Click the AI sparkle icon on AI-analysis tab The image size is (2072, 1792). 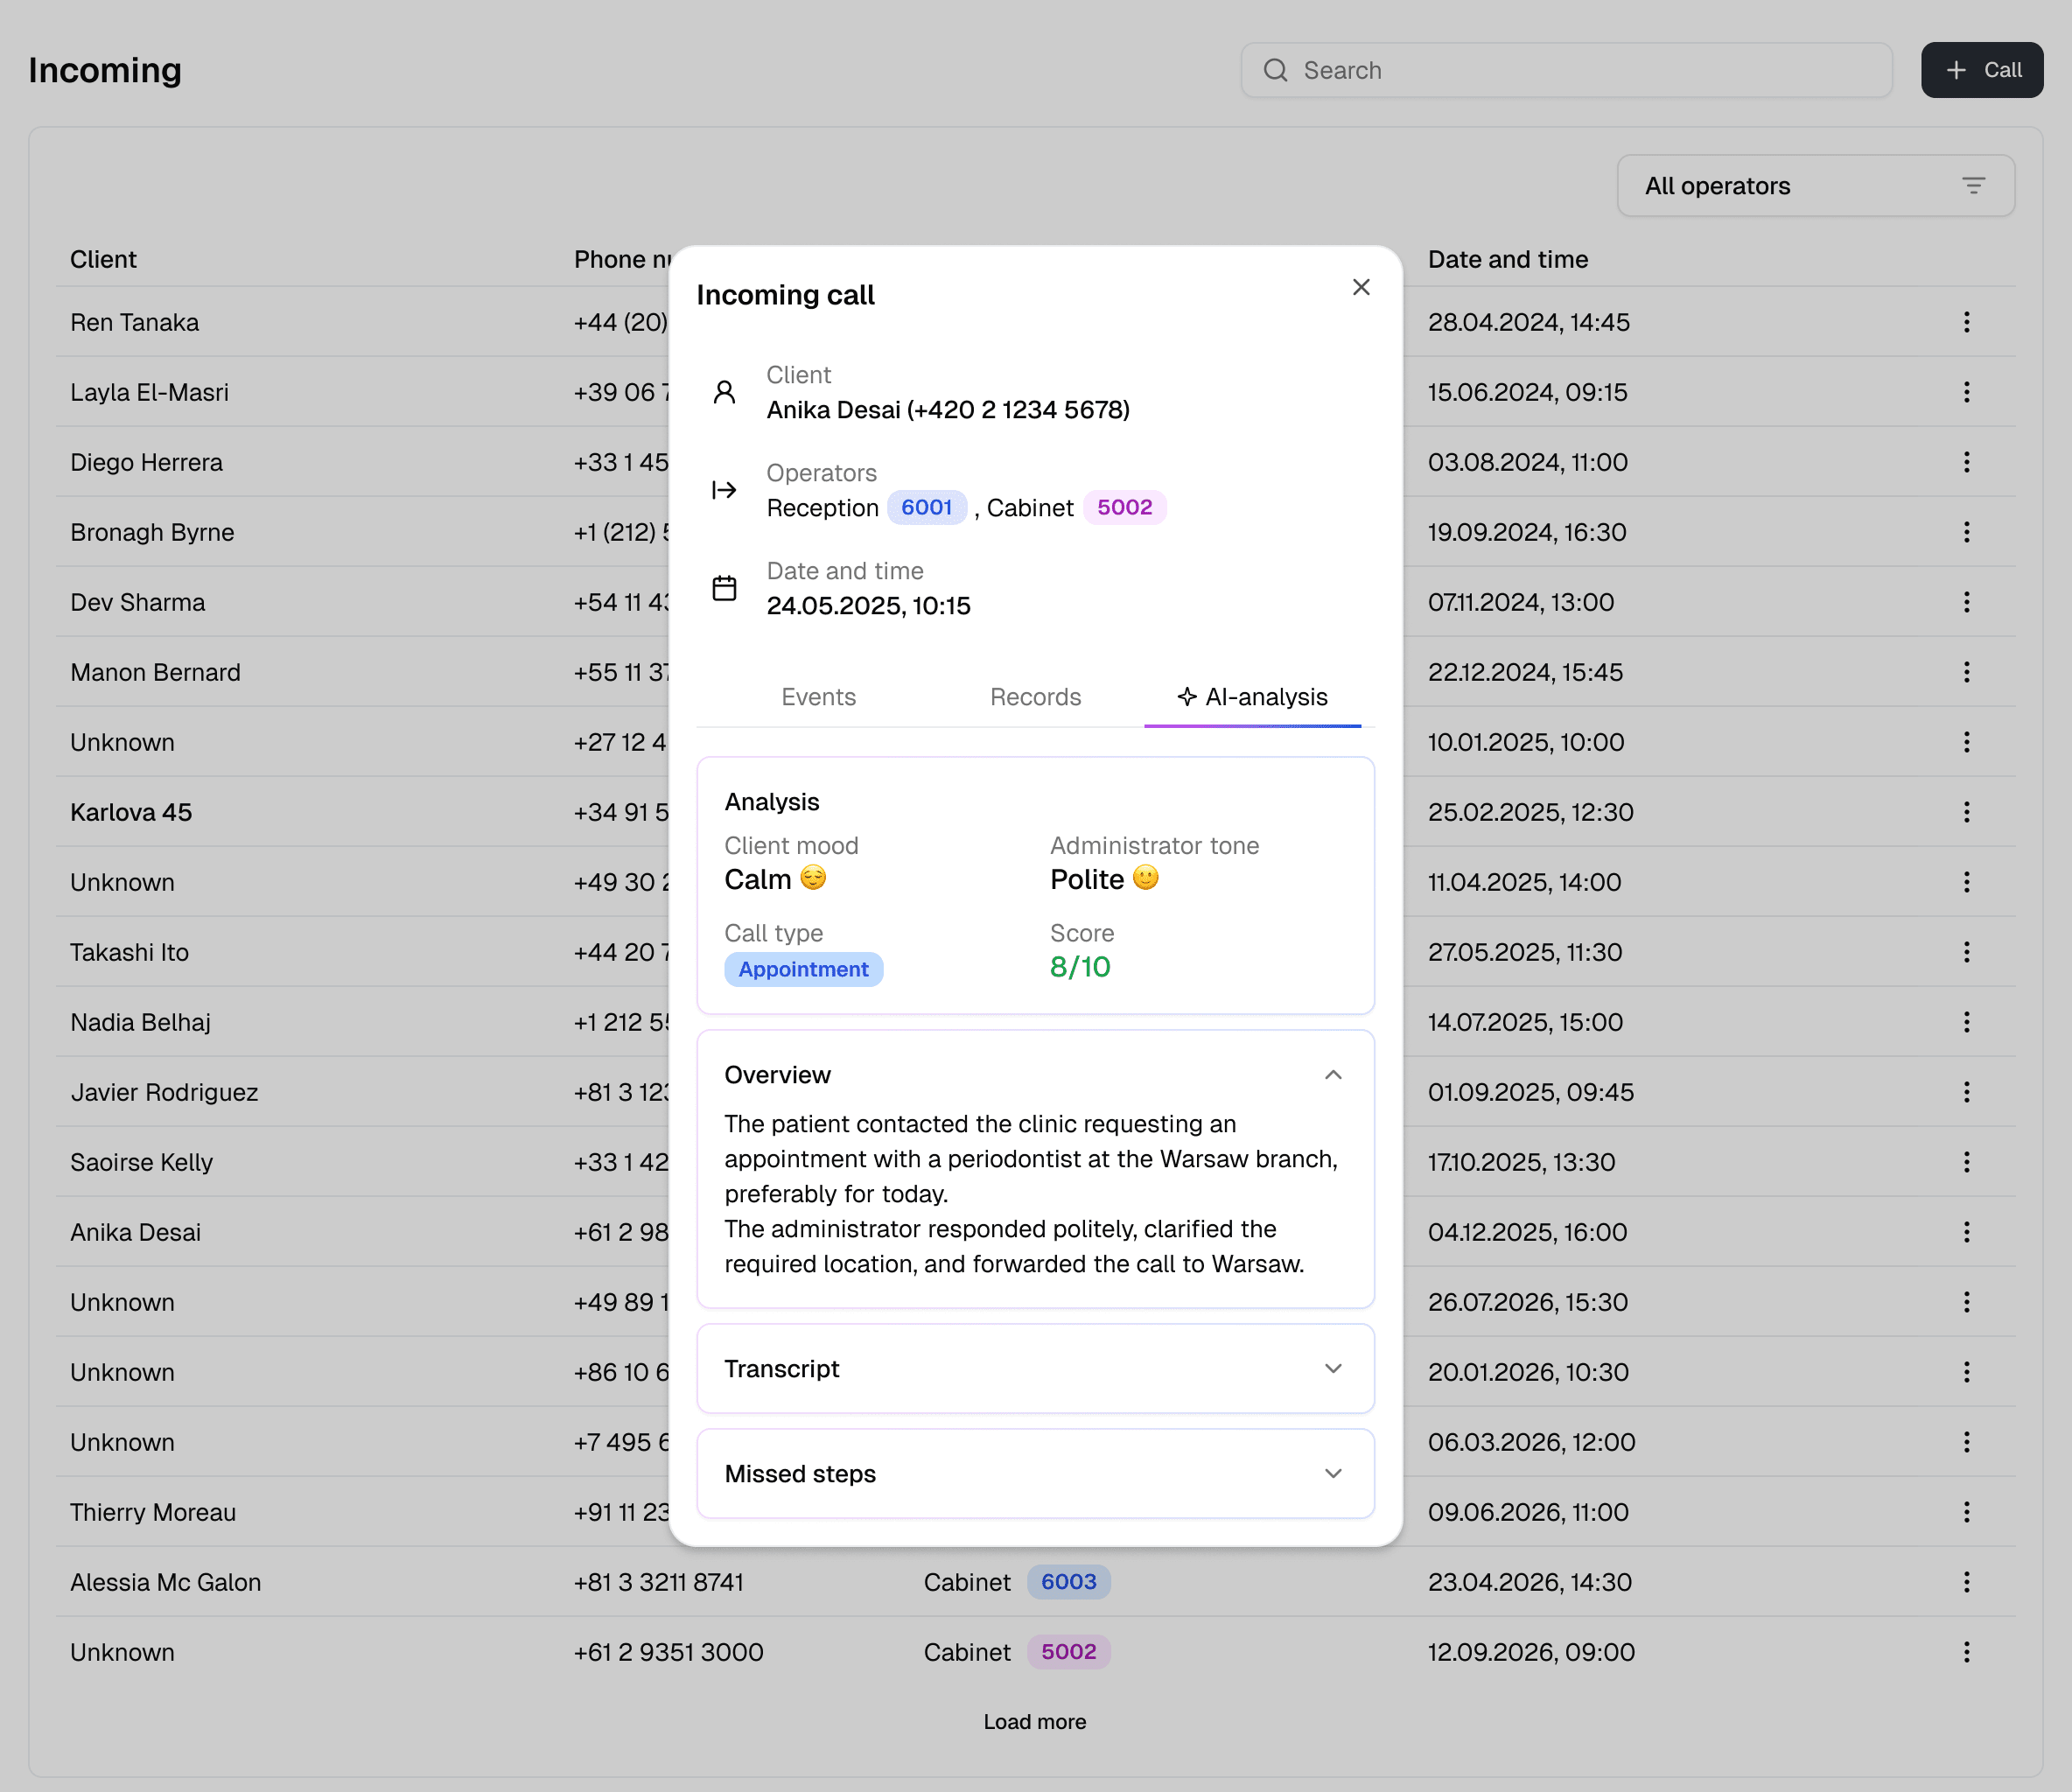coord(1186,697)
